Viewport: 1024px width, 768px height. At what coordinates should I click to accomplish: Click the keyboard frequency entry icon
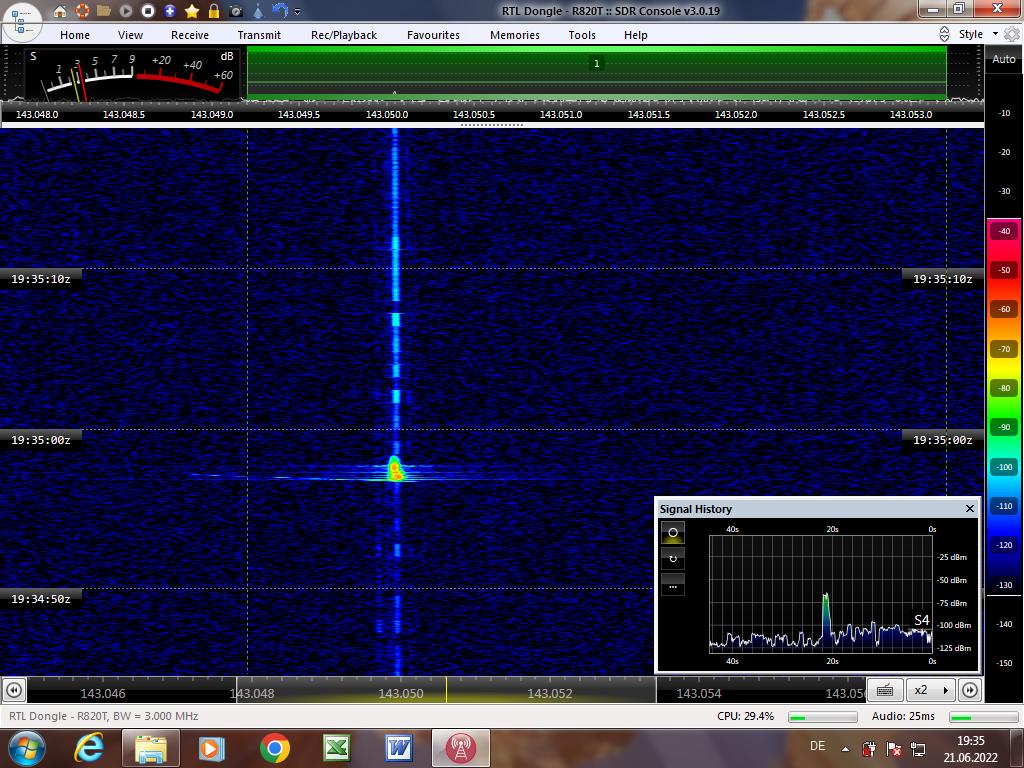tap(885, 690)
